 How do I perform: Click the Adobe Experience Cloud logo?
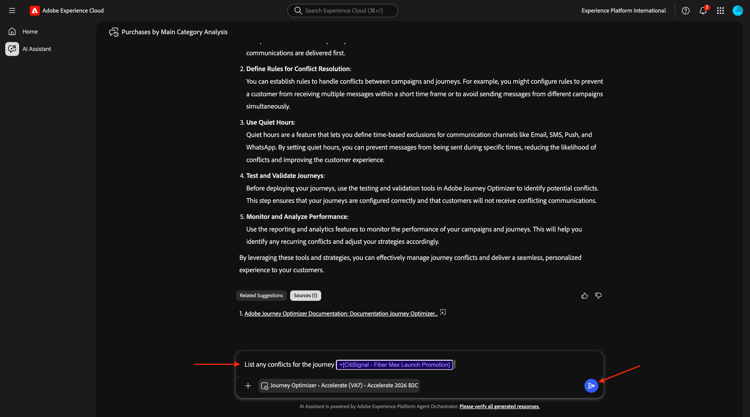34,11
